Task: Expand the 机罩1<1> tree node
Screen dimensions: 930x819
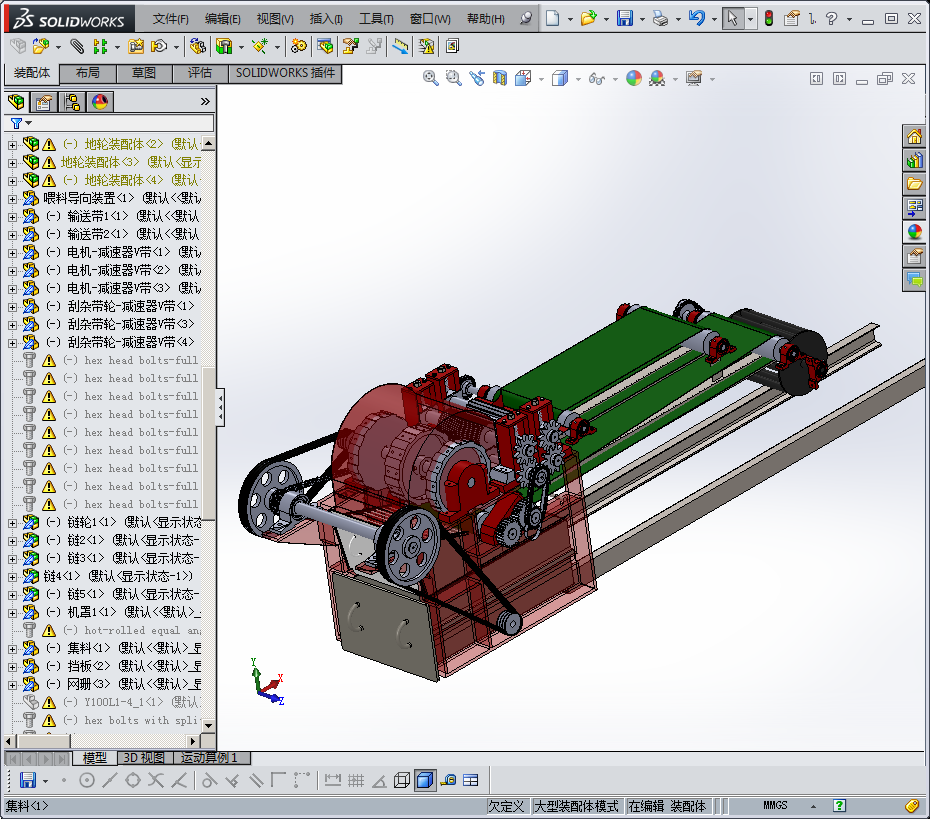Action: click(x=12, y=613)
